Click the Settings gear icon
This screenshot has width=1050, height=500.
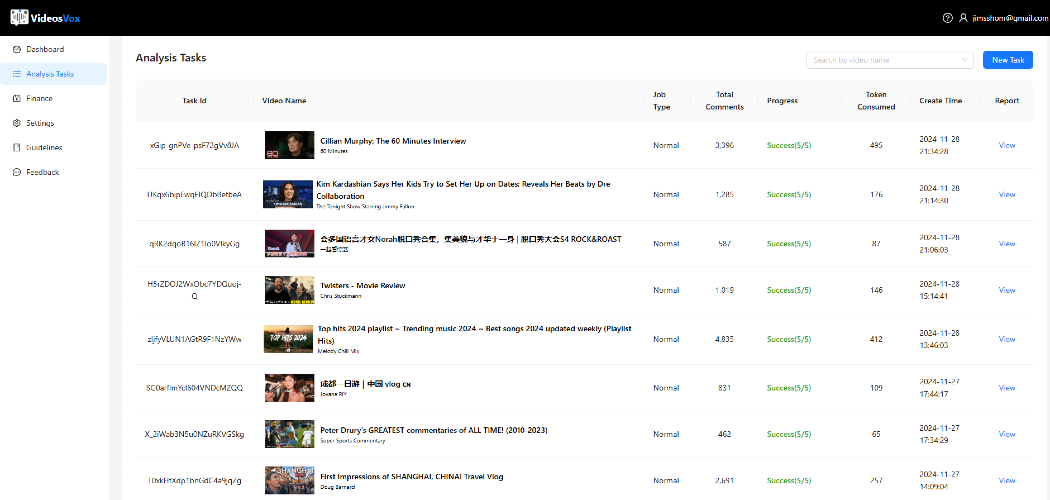17,123
